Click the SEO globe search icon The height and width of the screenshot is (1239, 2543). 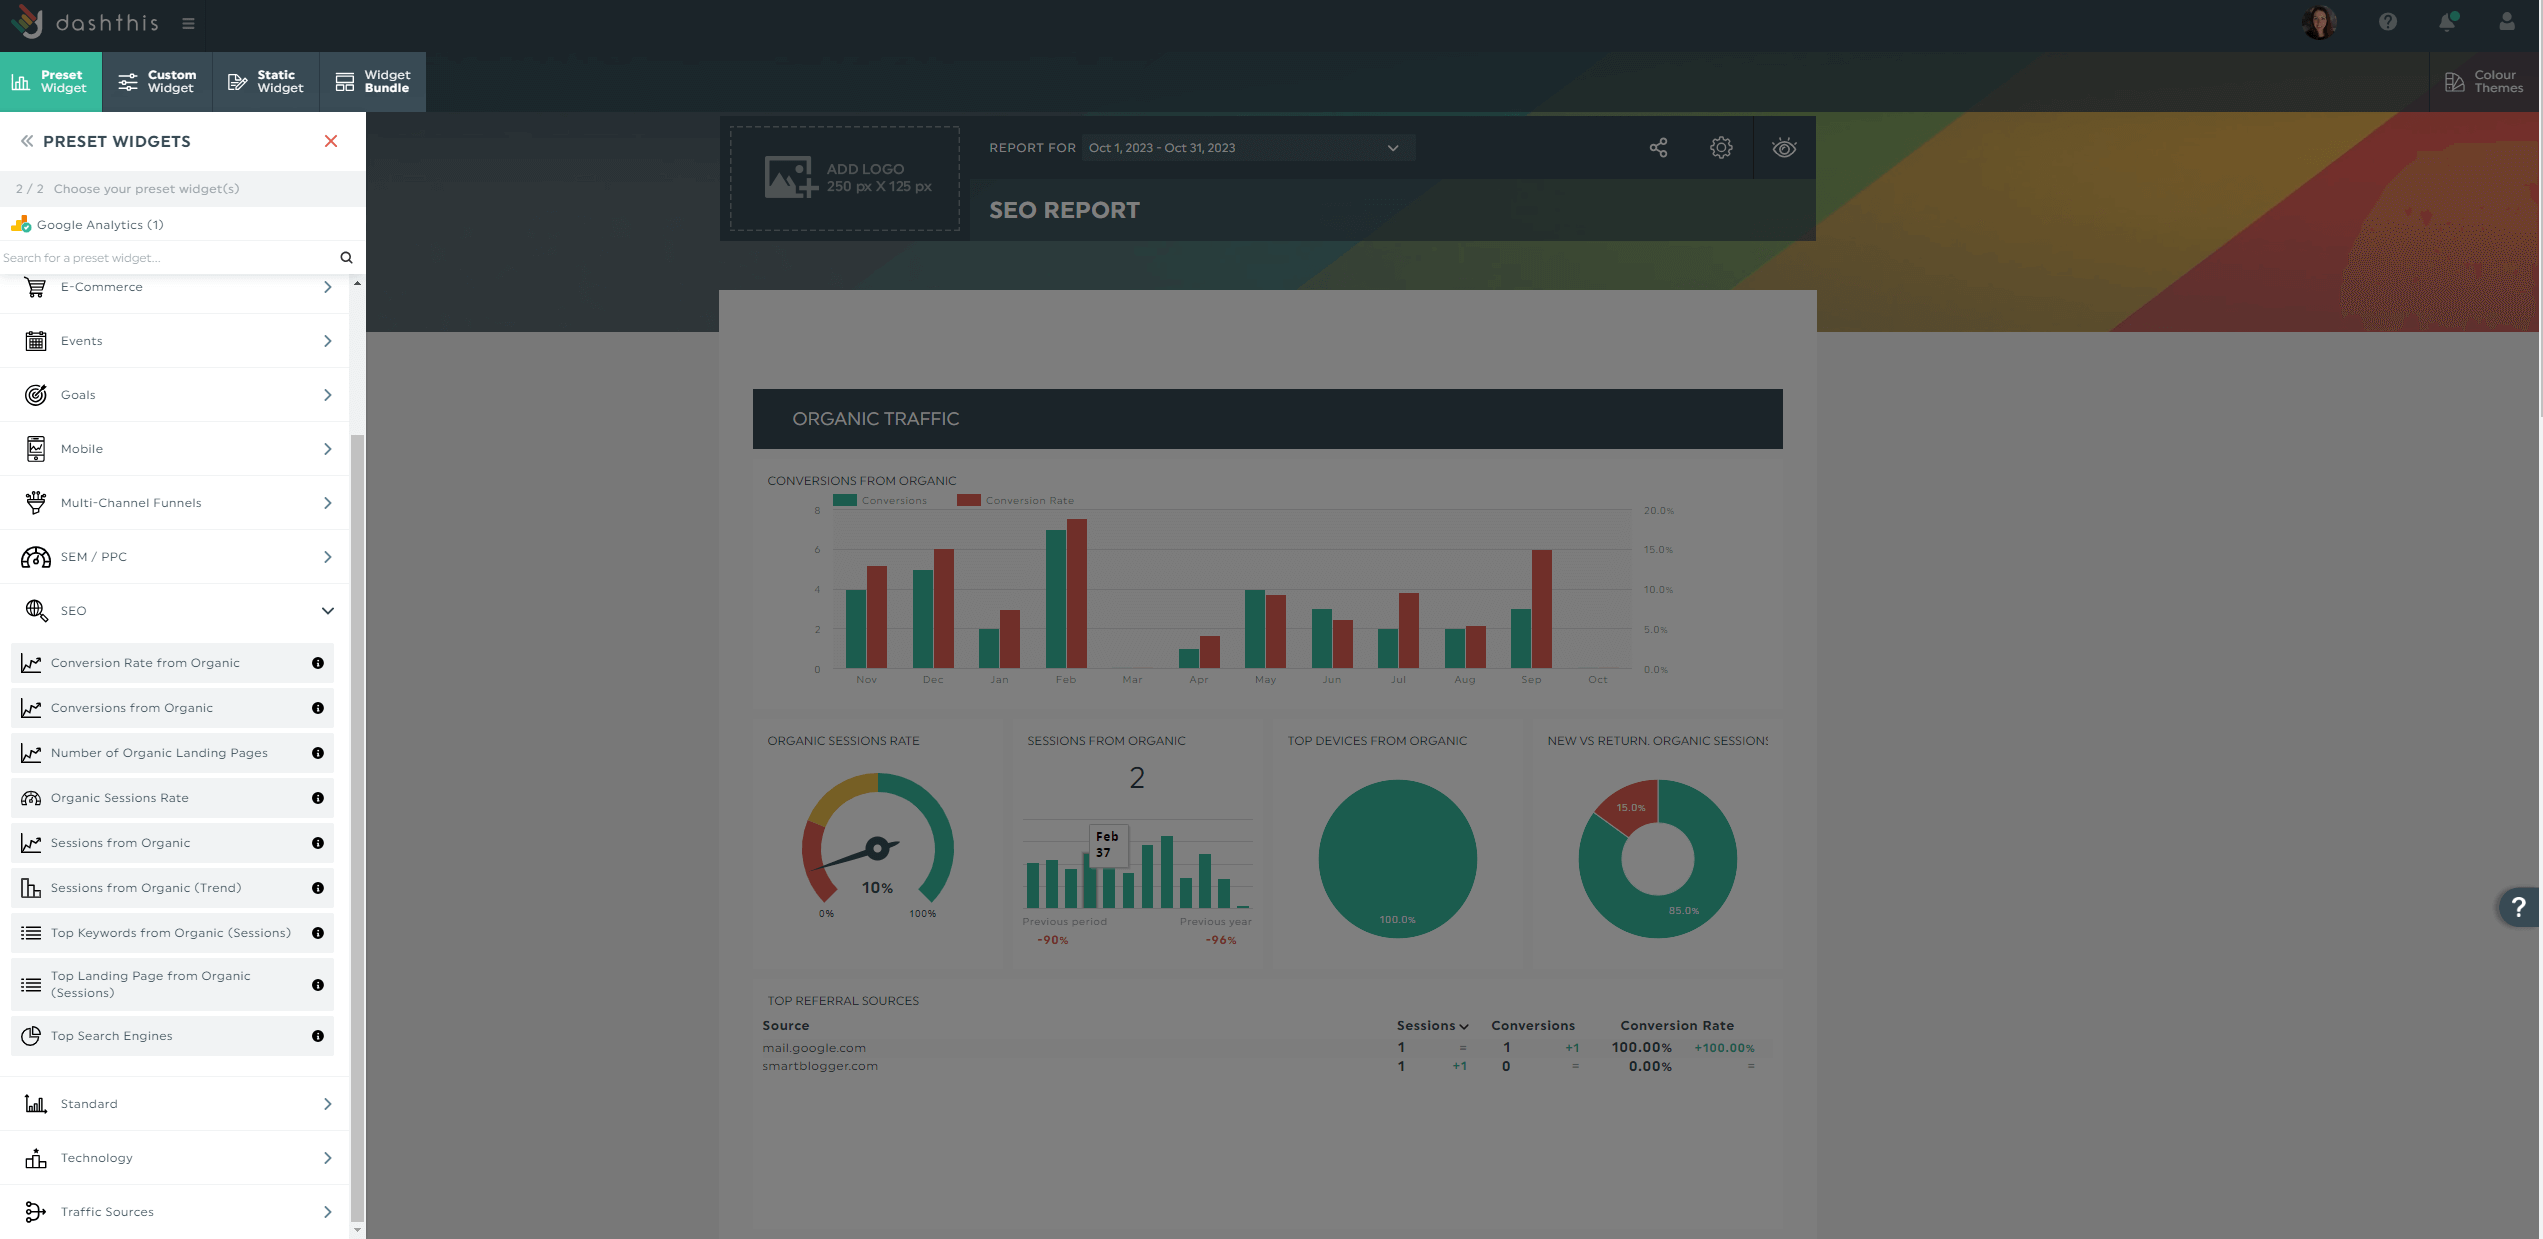(36, 611)
